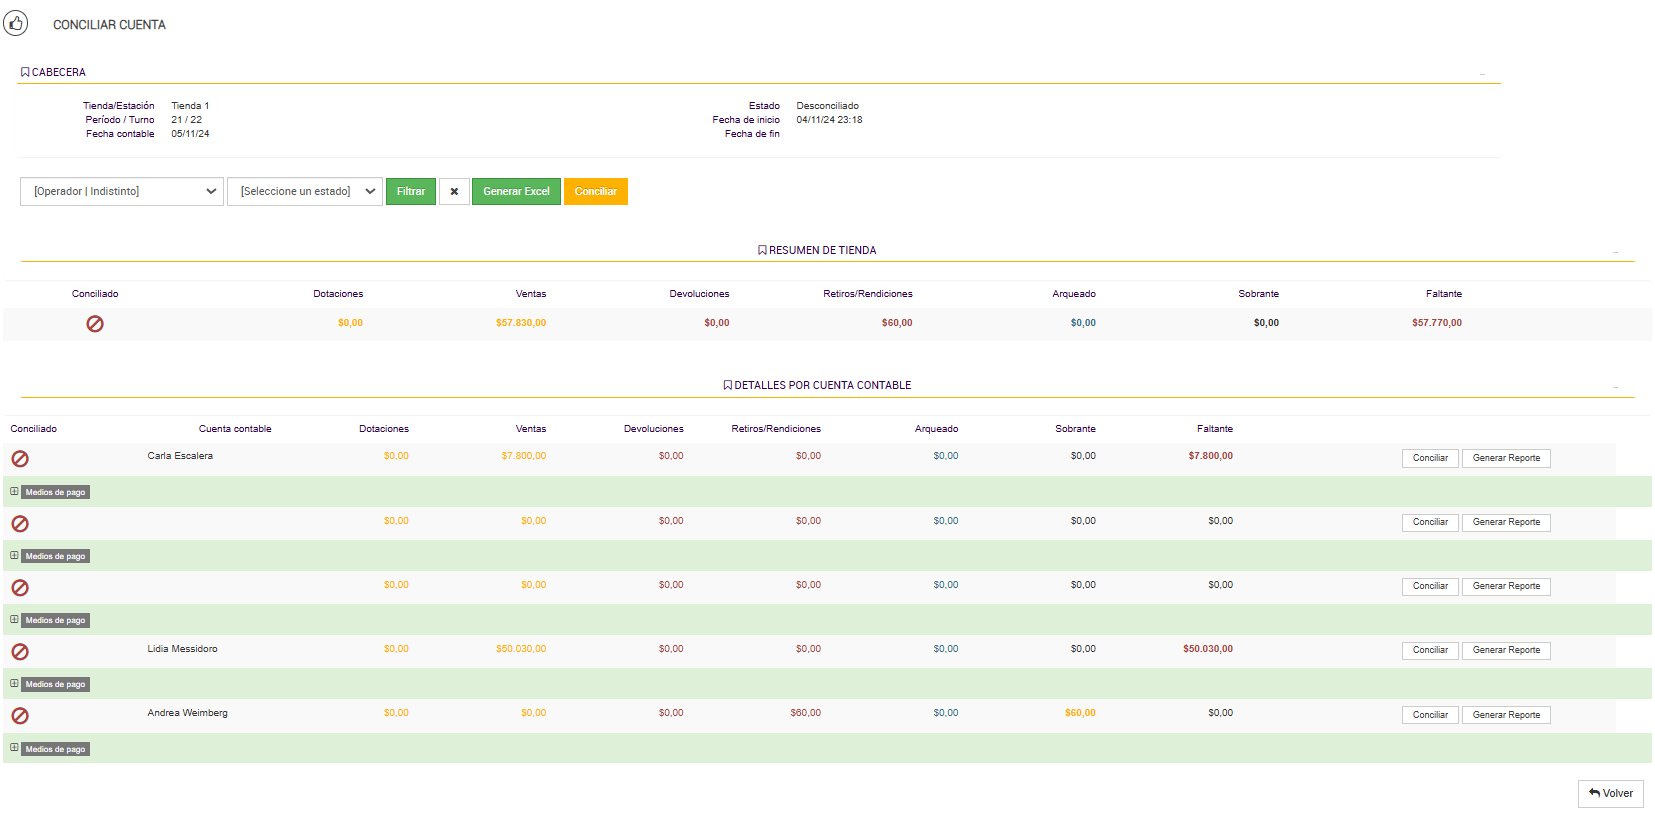This screenshot has width=1655, height=815.
Task: Click the not-conciliated icon for Lidia Messidoro
Action: click(x=20, y=652)
